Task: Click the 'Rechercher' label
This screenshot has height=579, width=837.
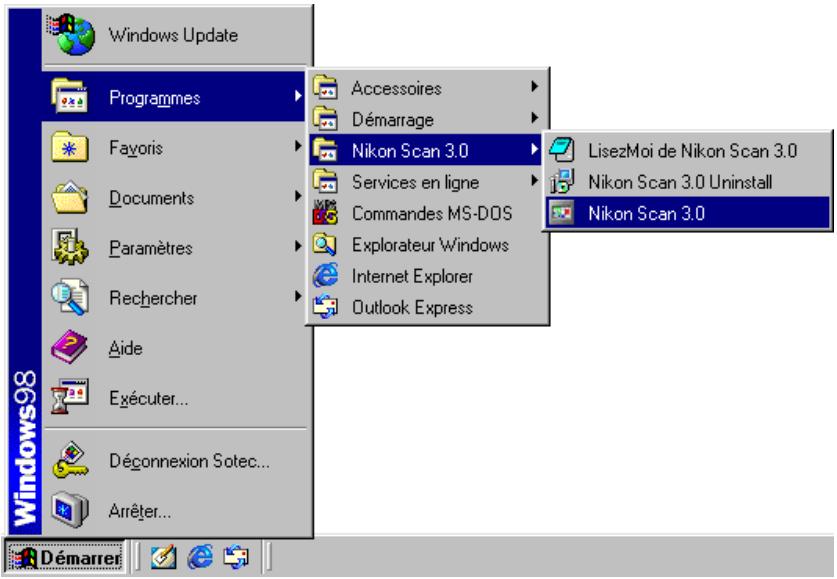Action: click(x=153, y=298)
